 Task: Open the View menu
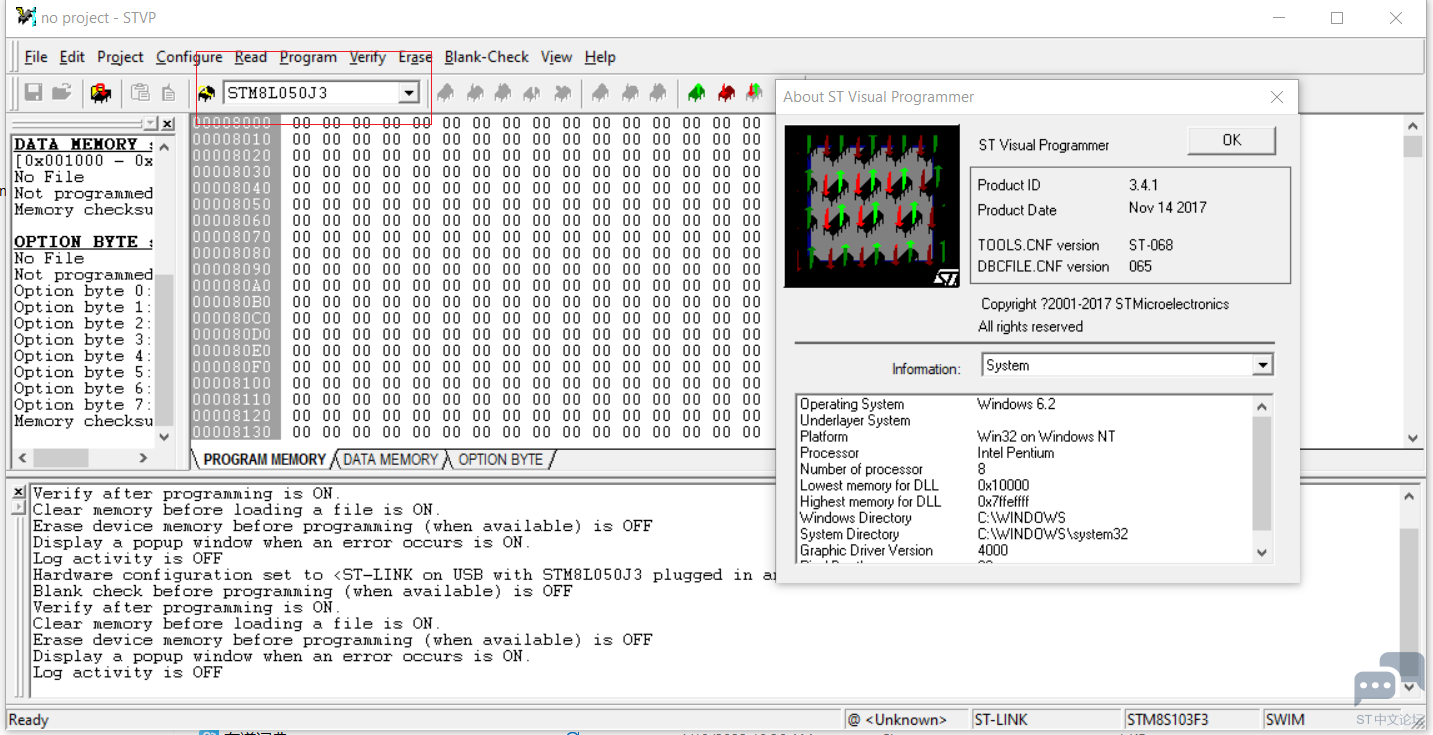[556, 57]
